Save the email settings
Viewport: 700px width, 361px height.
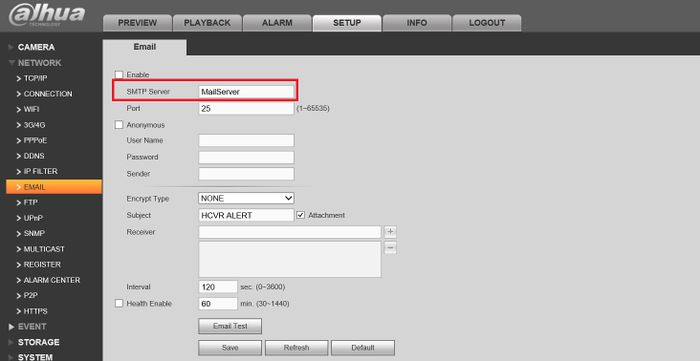pos(230,348)
